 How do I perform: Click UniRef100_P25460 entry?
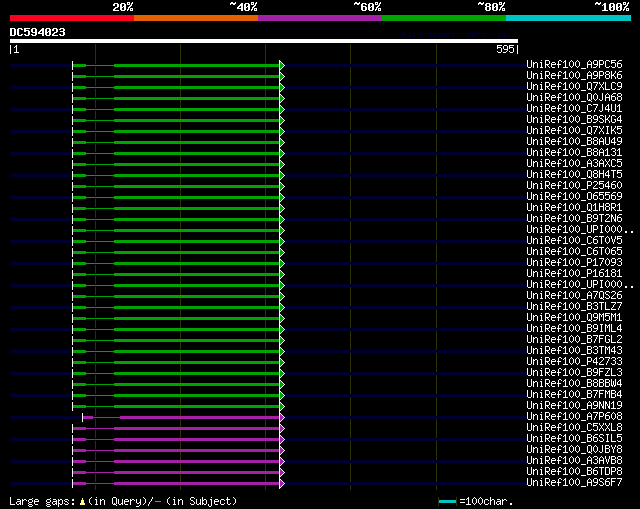coord(574,185)
